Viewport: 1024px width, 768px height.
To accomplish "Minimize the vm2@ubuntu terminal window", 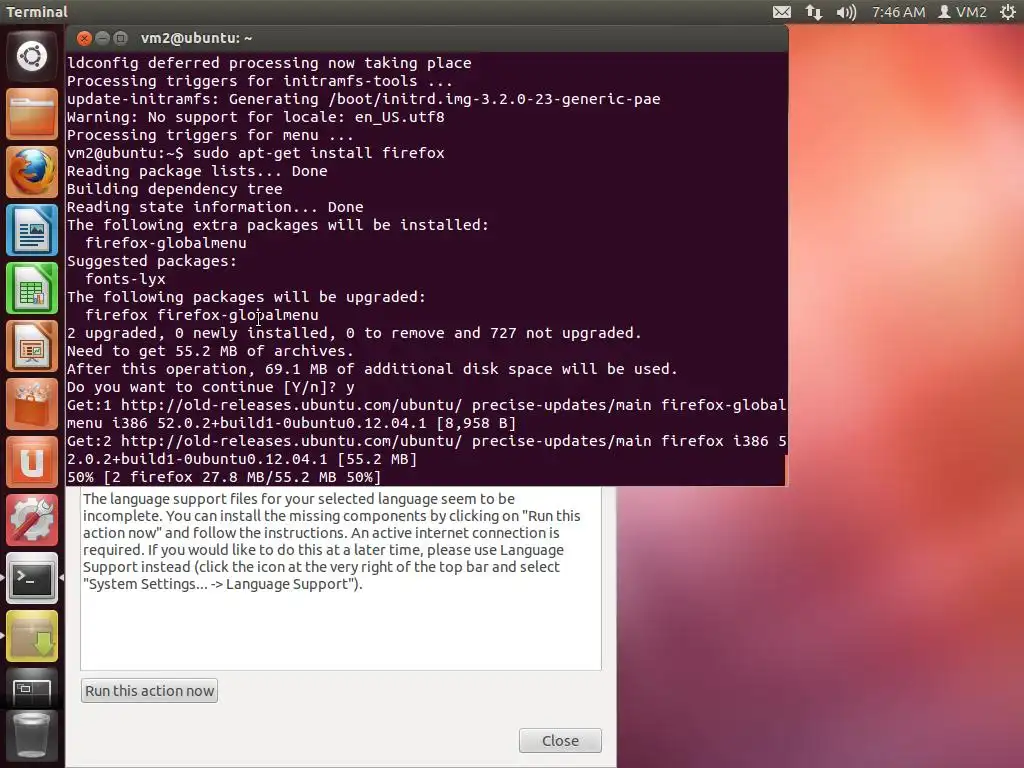I will pyautogui.click(x=102, y=39).
